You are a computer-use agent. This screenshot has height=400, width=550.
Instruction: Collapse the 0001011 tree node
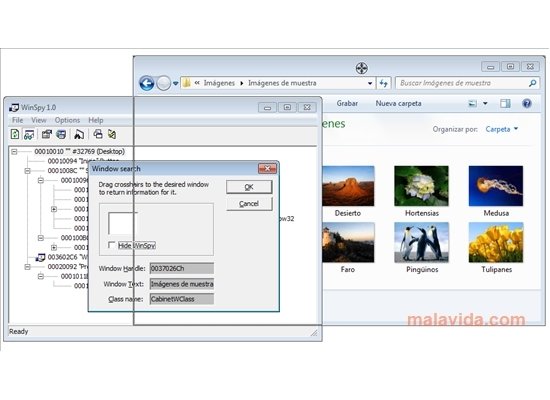point(41,276)
